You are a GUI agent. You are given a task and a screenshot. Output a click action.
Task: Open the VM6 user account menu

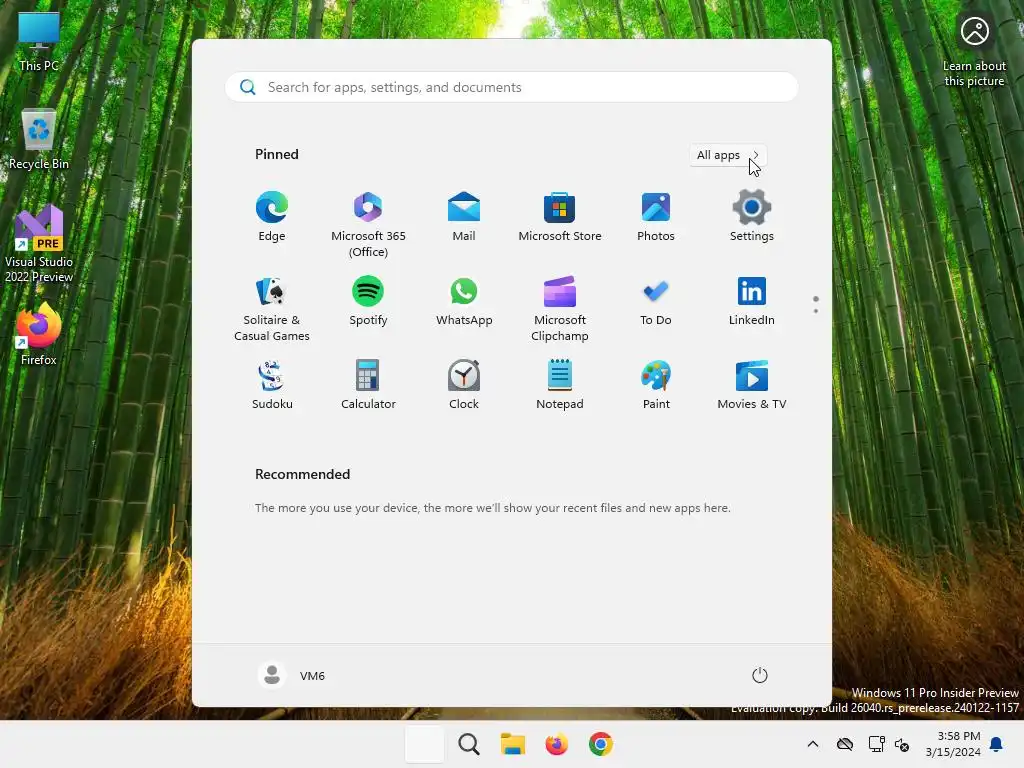tap(291, 675)
